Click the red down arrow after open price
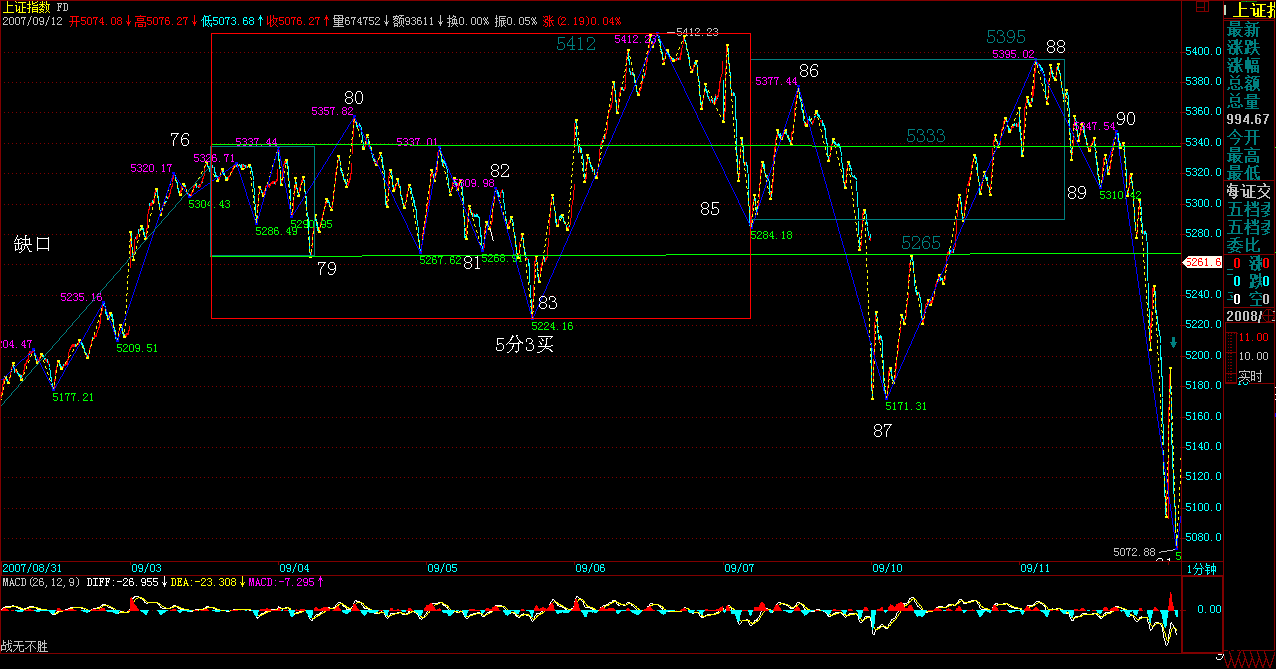The height and width of the screenshot is (669, 1276). [x=129, y=21]
